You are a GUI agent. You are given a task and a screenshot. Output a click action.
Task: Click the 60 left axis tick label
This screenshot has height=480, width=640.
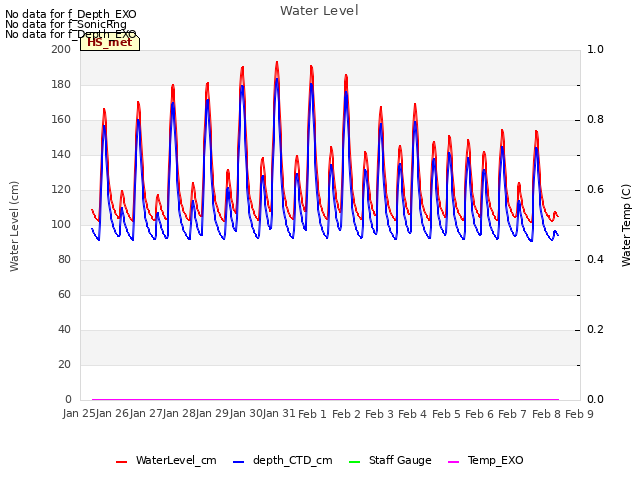tap(64, 294)
